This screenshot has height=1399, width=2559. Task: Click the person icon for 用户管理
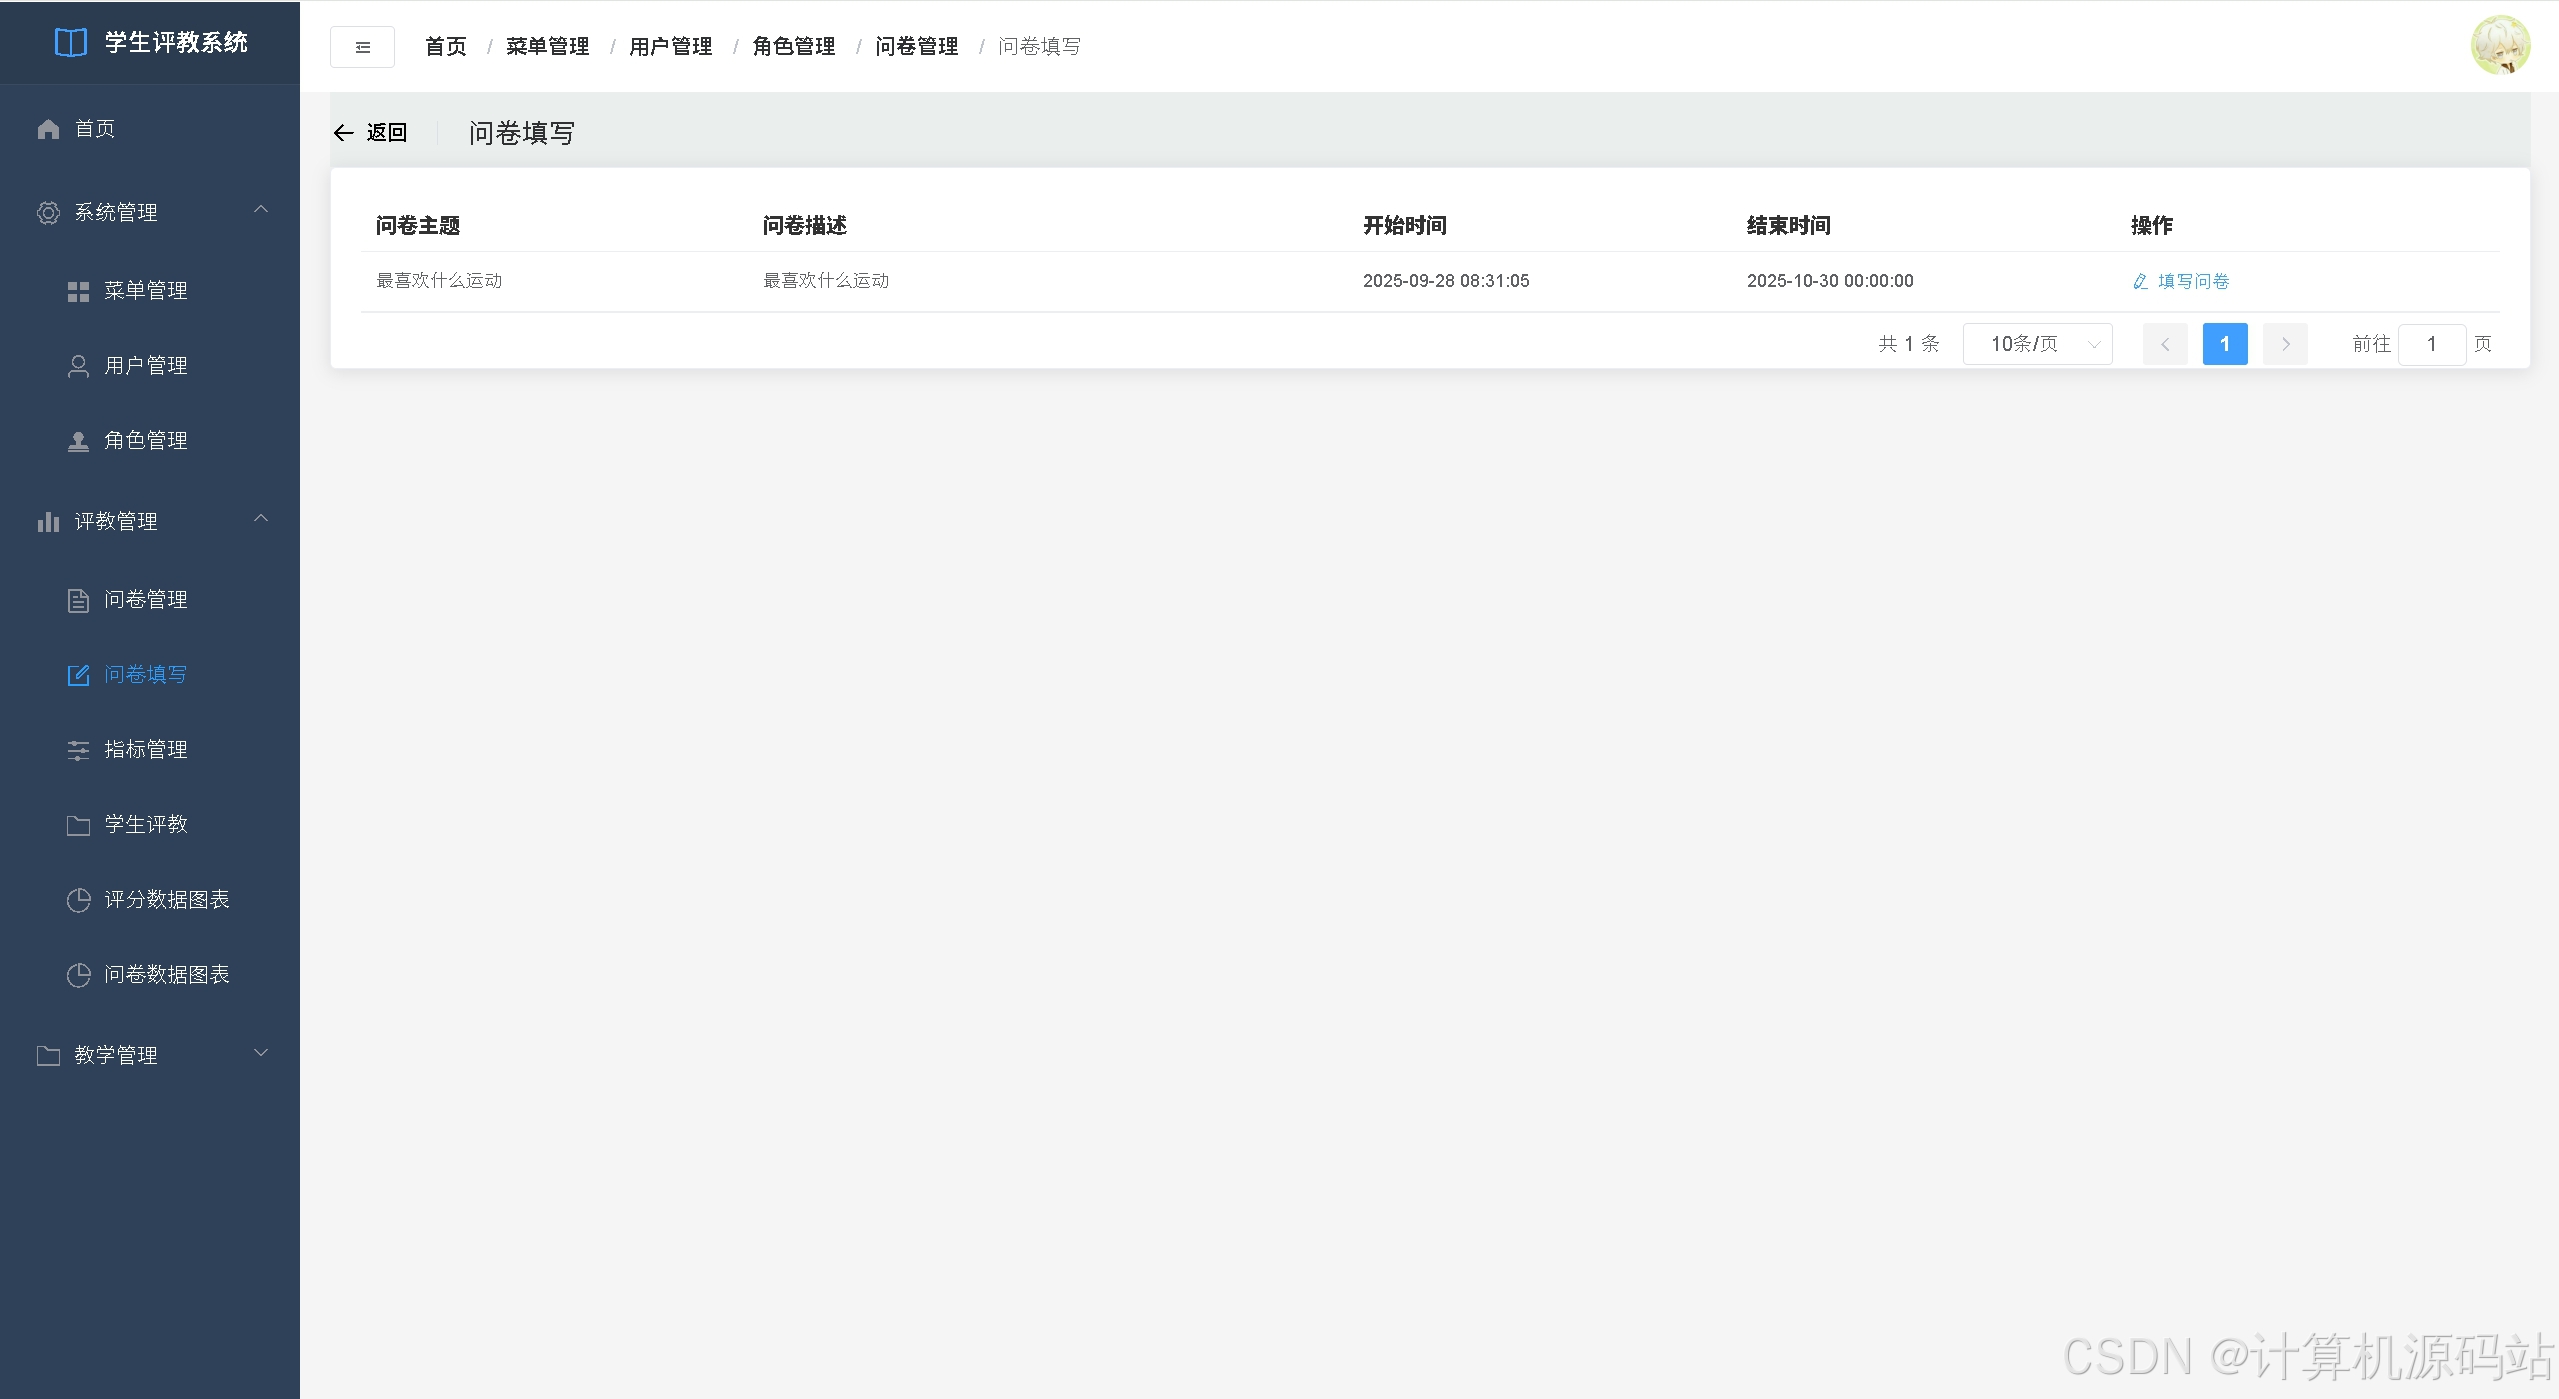tap(78, 366)
